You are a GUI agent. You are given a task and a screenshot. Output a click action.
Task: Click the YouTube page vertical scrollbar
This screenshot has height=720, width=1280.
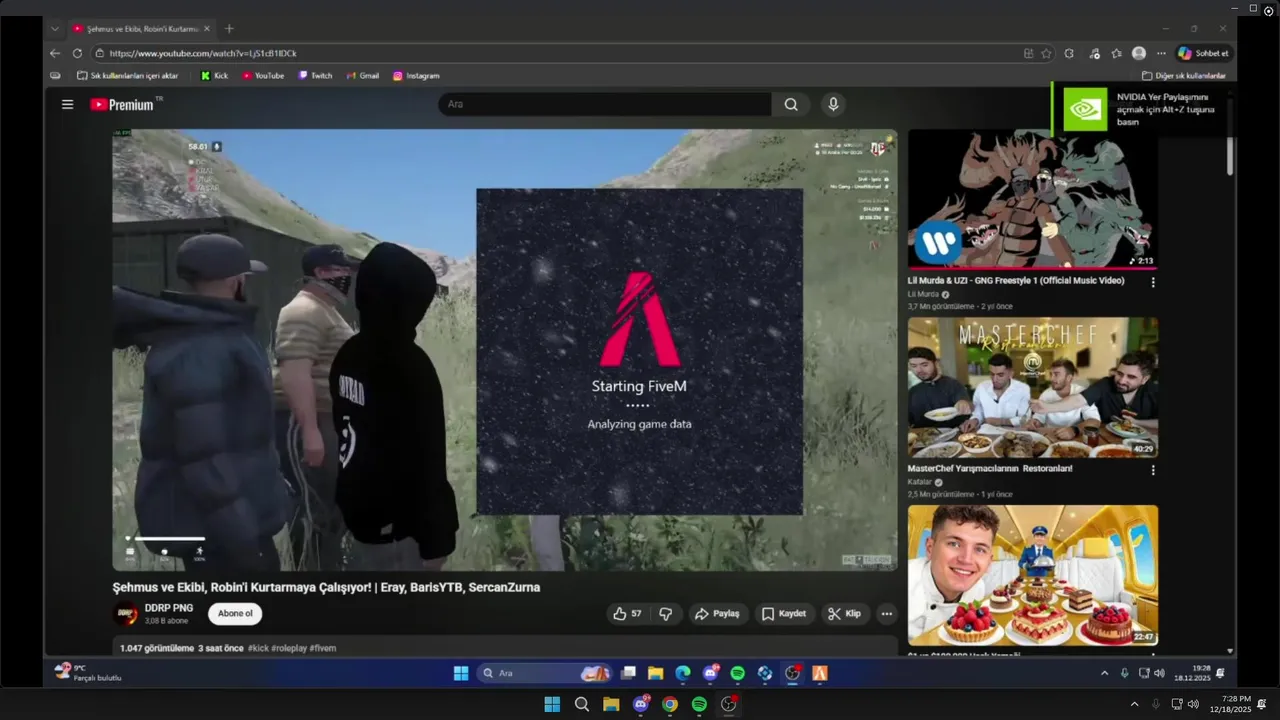[x=1230, y=154]
